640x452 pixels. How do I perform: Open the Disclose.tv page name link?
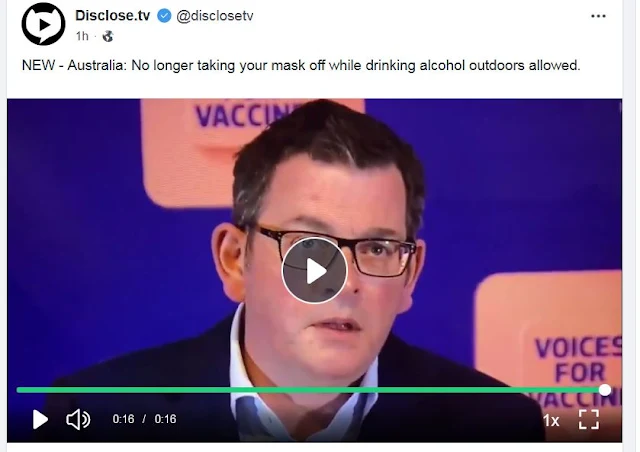[x=113, y=16]
